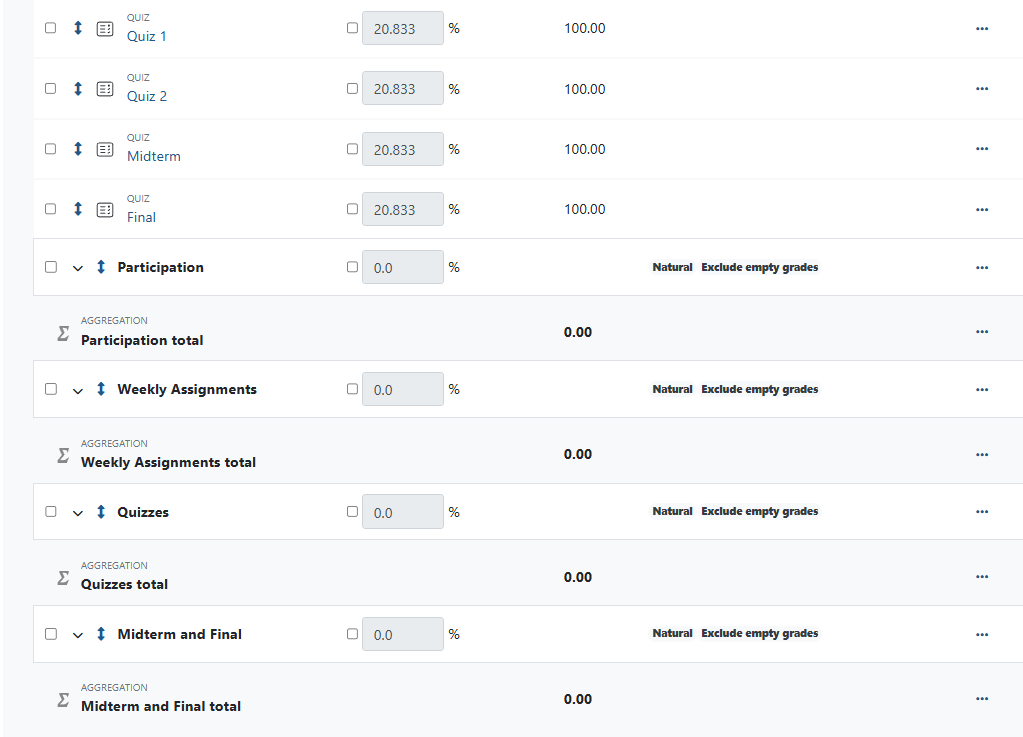Open the options menu for Midterm and Final total

(x=981, y=698)
